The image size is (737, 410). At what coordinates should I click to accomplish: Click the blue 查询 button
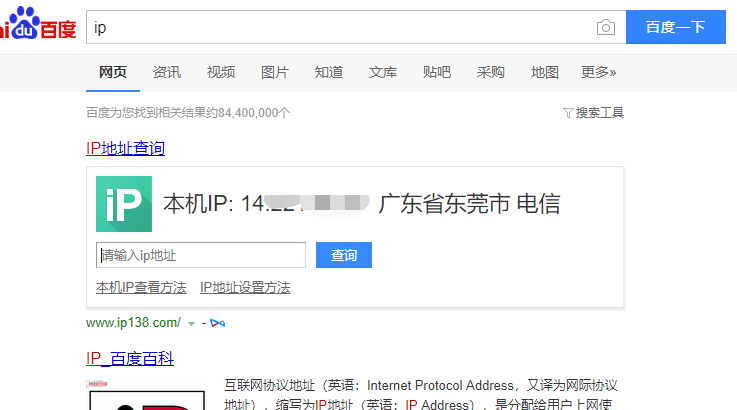point(344,255)
